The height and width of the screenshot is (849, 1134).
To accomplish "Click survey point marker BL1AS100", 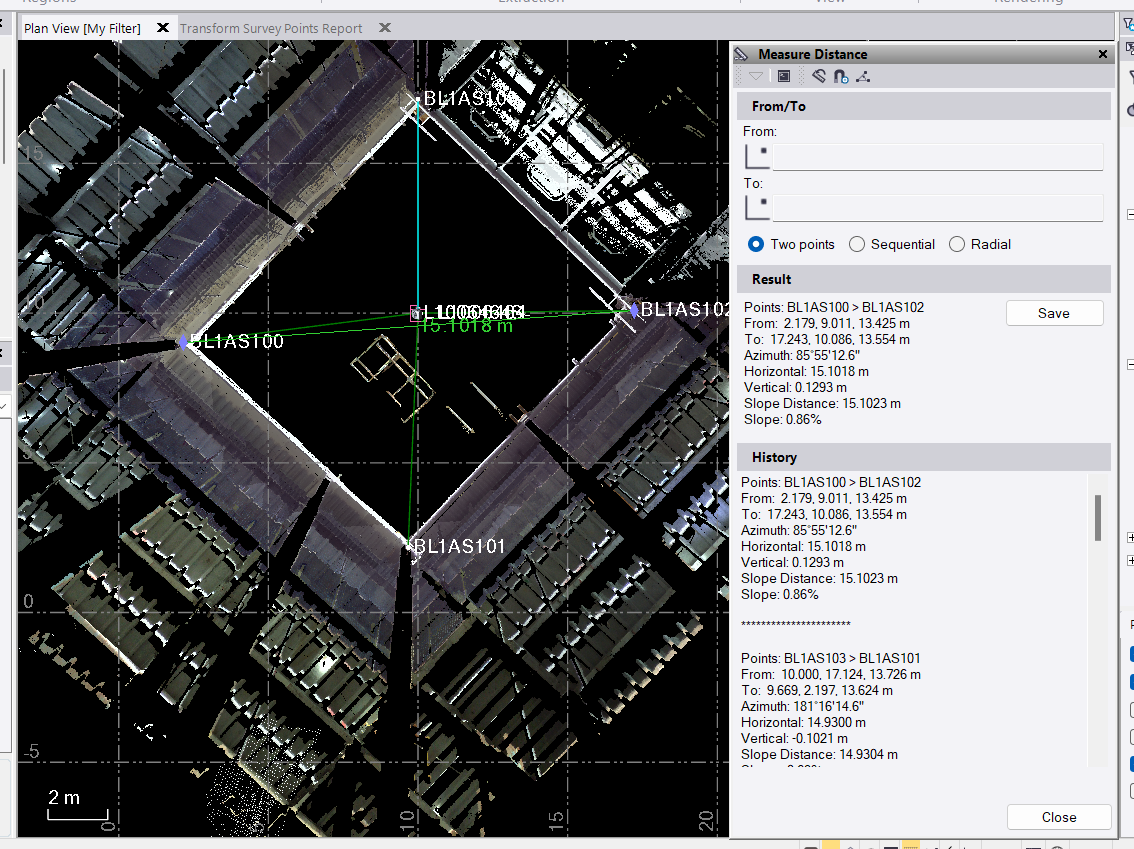I will point(184,342).
